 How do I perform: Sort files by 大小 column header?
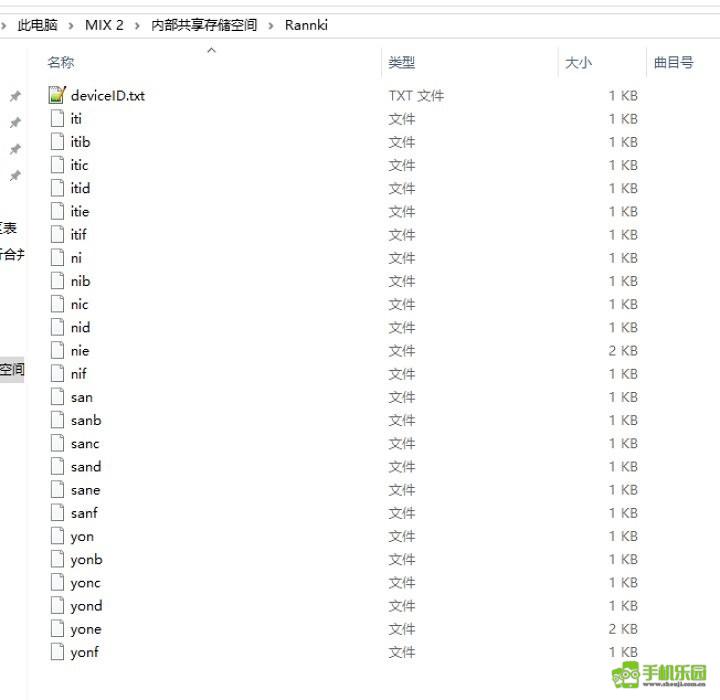pyautogui.click(x=578, y=63)
